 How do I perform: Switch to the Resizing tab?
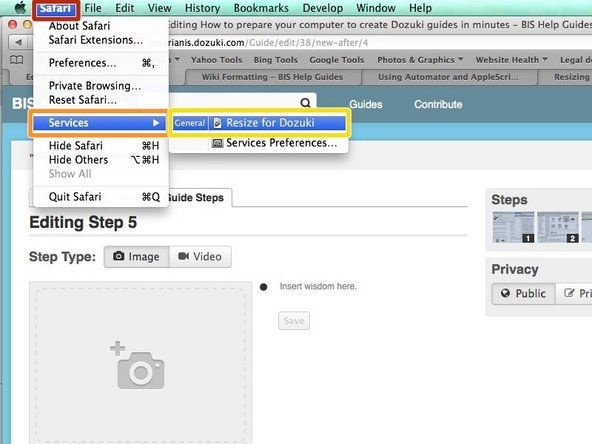pos(565,77)
